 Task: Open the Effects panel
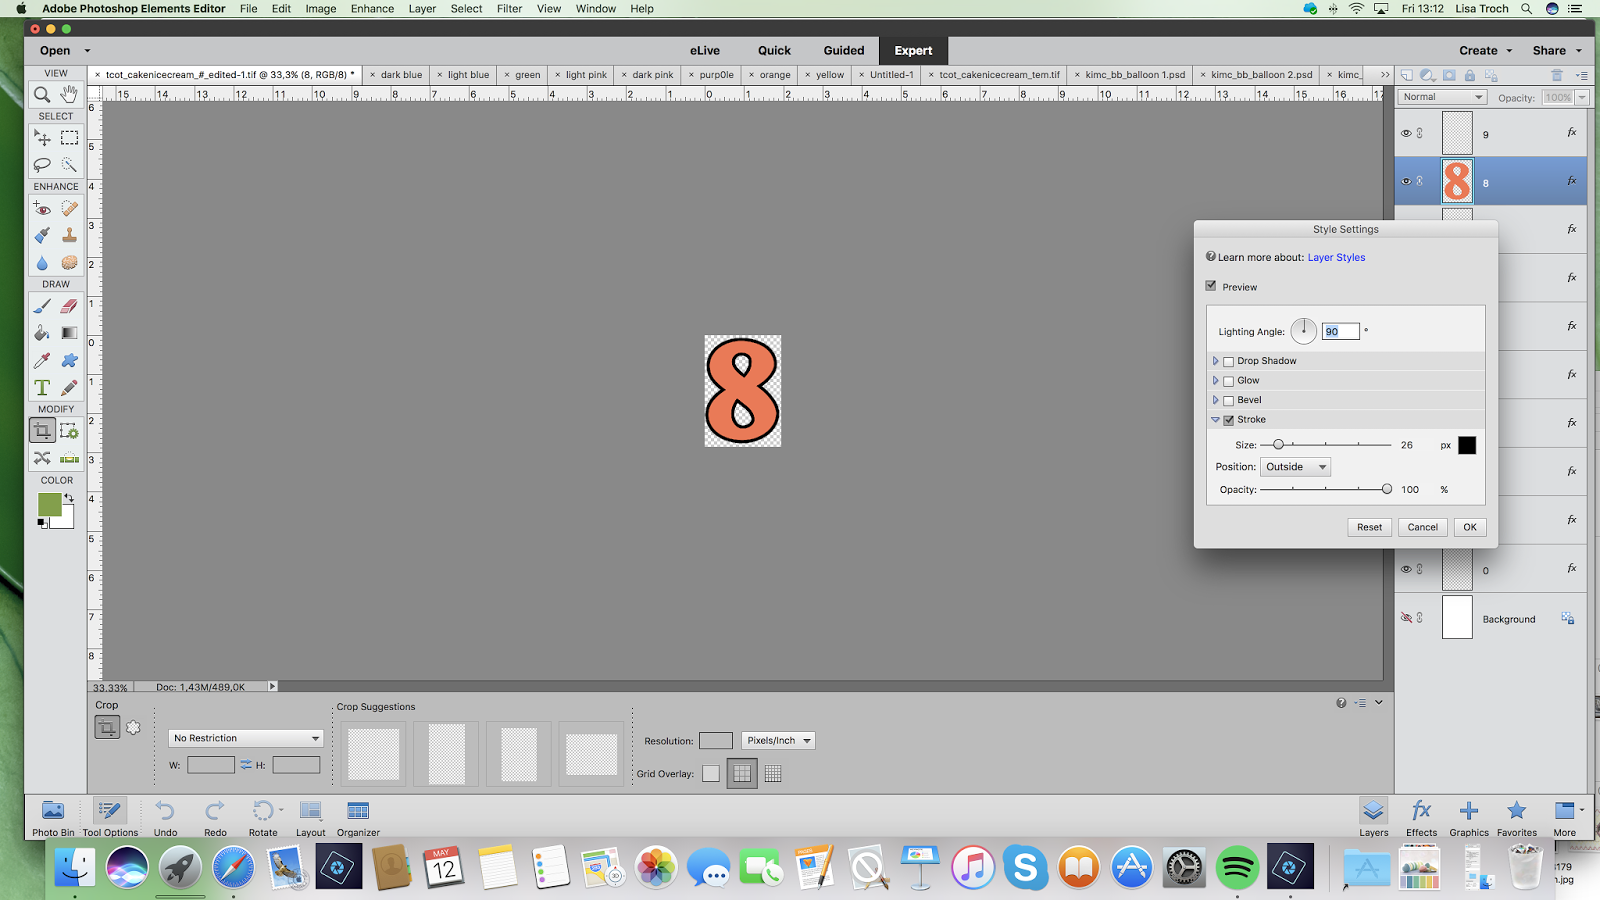coord(1421,817)
